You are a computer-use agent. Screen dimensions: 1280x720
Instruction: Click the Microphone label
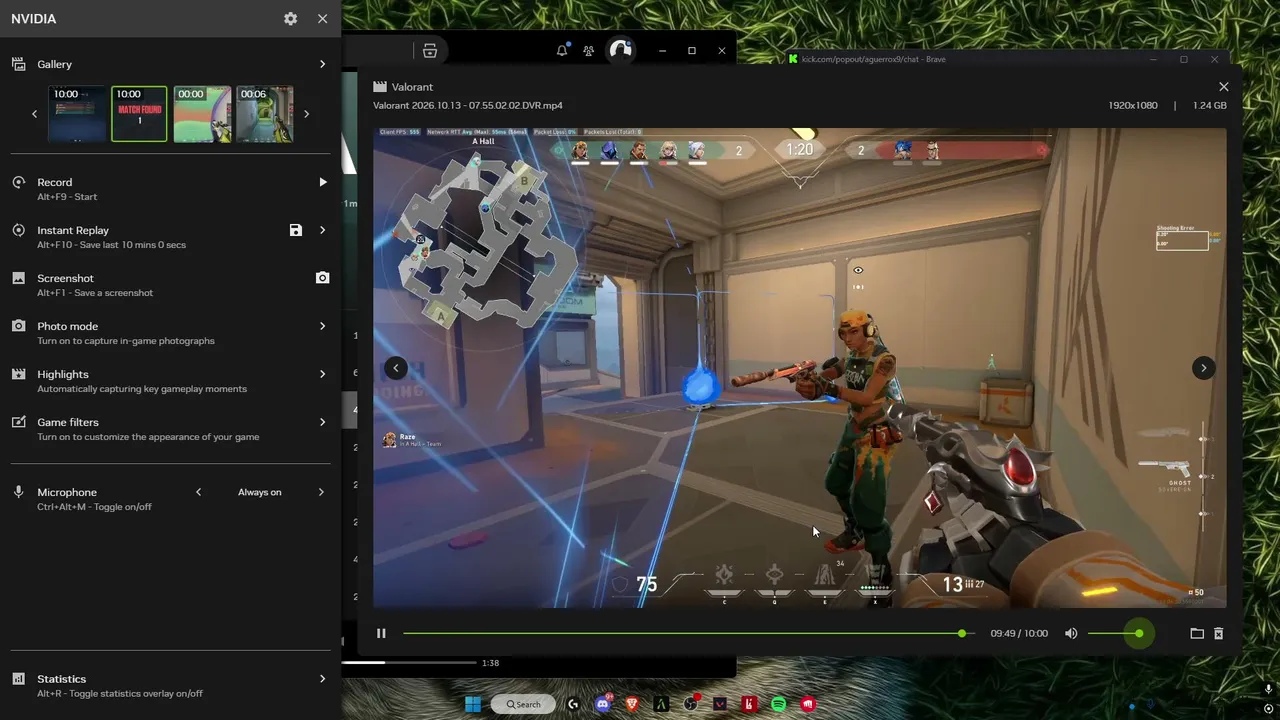click(67, 492)
